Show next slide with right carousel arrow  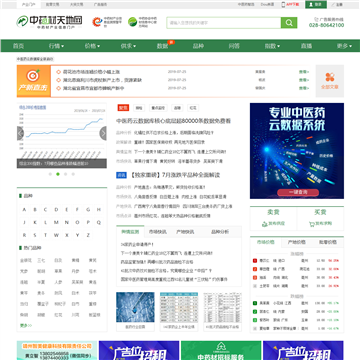click(103, 133)
